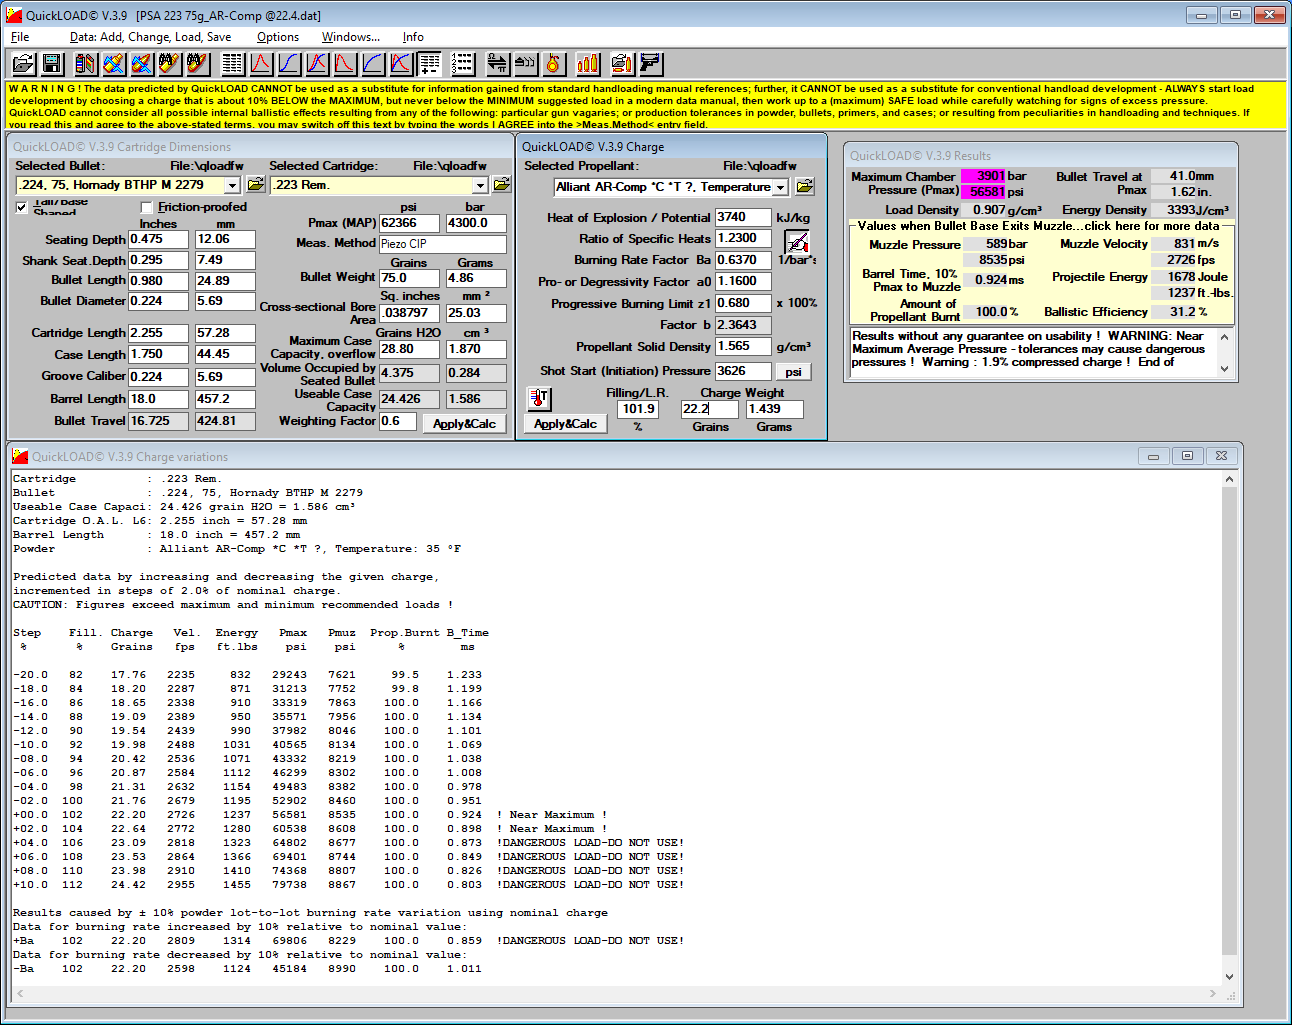The image size is (1292, 1025).
Task: Click the Charge Weight Grains input field
Action: [x=709, y=409]
